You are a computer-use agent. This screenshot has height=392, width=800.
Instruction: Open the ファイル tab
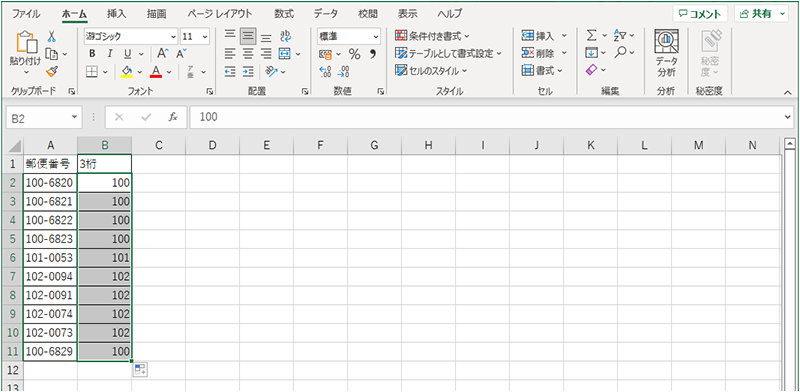(x=26, y=14)
